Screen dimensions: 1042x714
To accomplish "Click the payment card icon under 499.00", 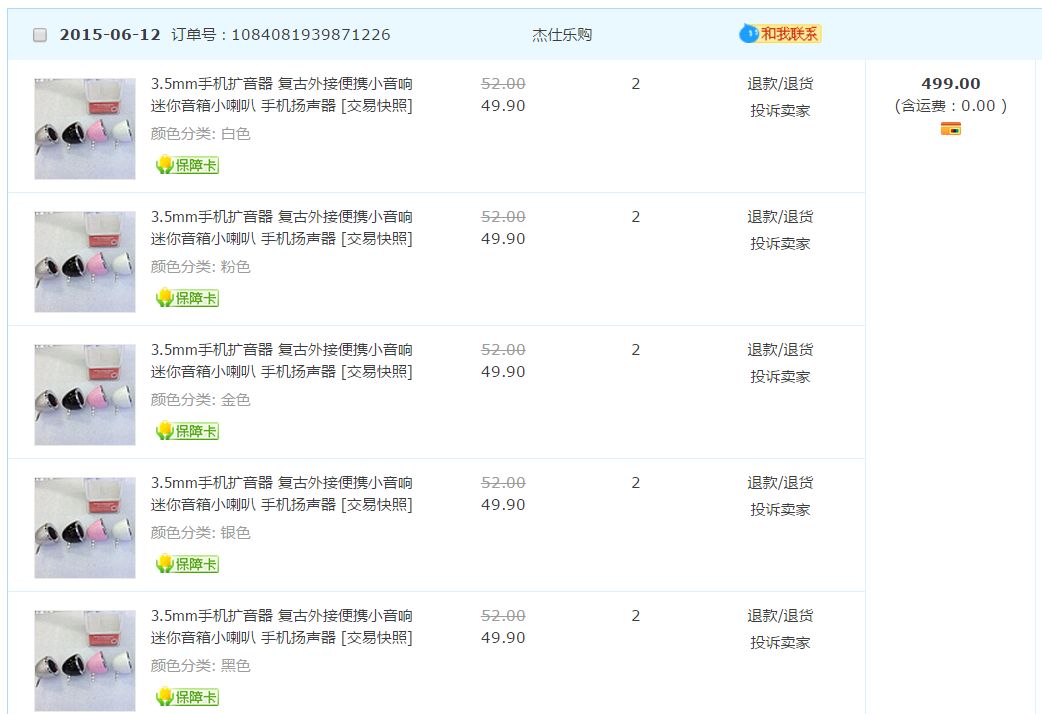I will click(950, 129).
